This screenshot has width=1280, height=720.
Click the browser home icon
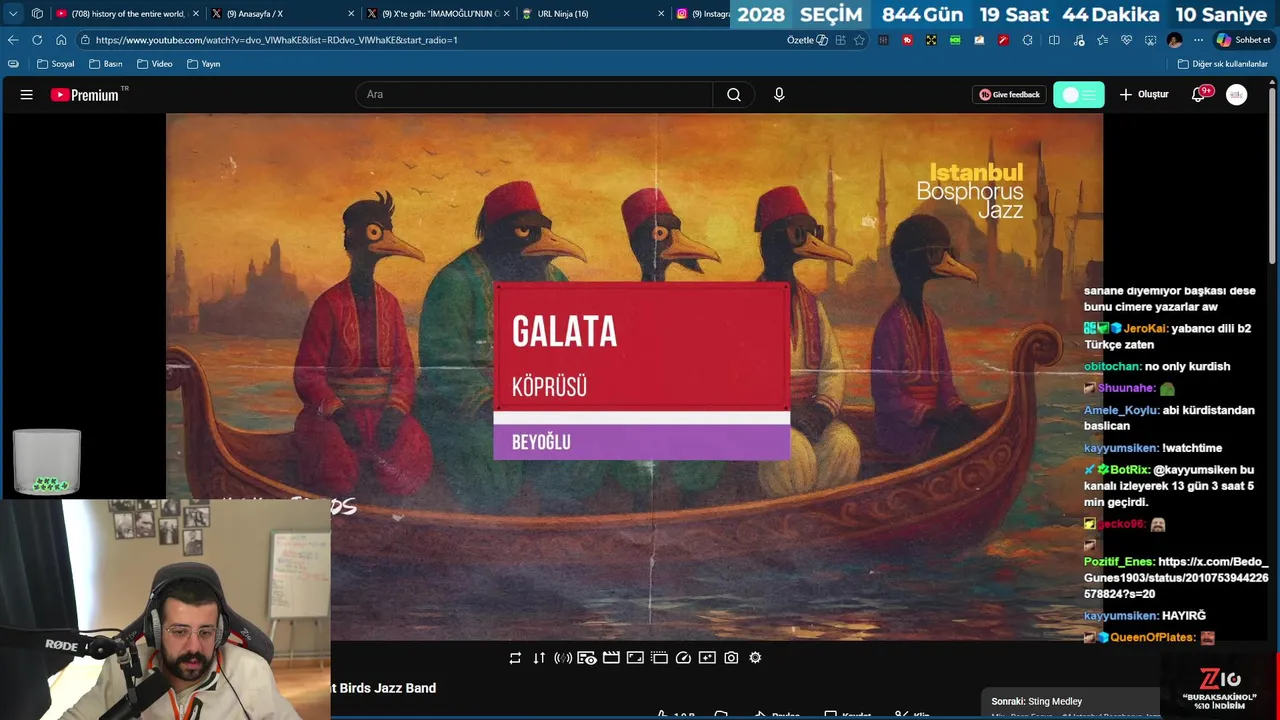(x=61, y=40)
